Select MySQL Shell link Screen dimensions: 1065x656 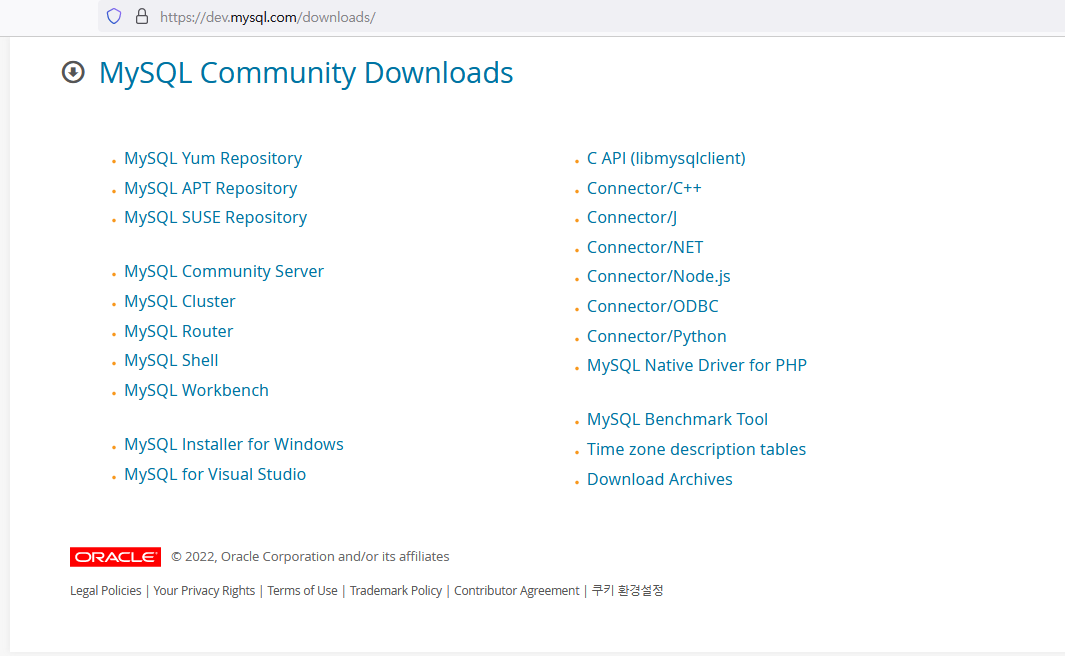(x=171, y=360)
